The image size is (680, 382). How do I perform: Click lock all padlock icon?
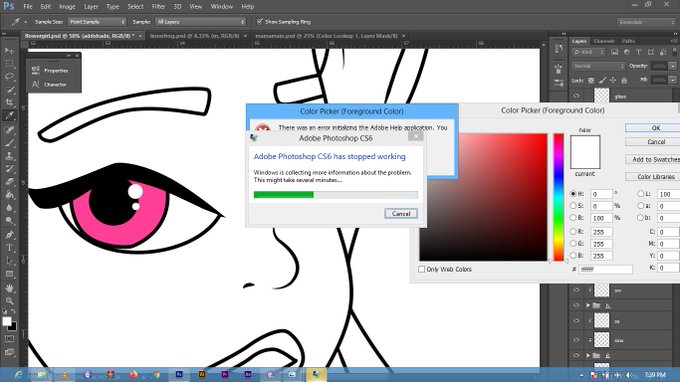(x=624, y=80)
